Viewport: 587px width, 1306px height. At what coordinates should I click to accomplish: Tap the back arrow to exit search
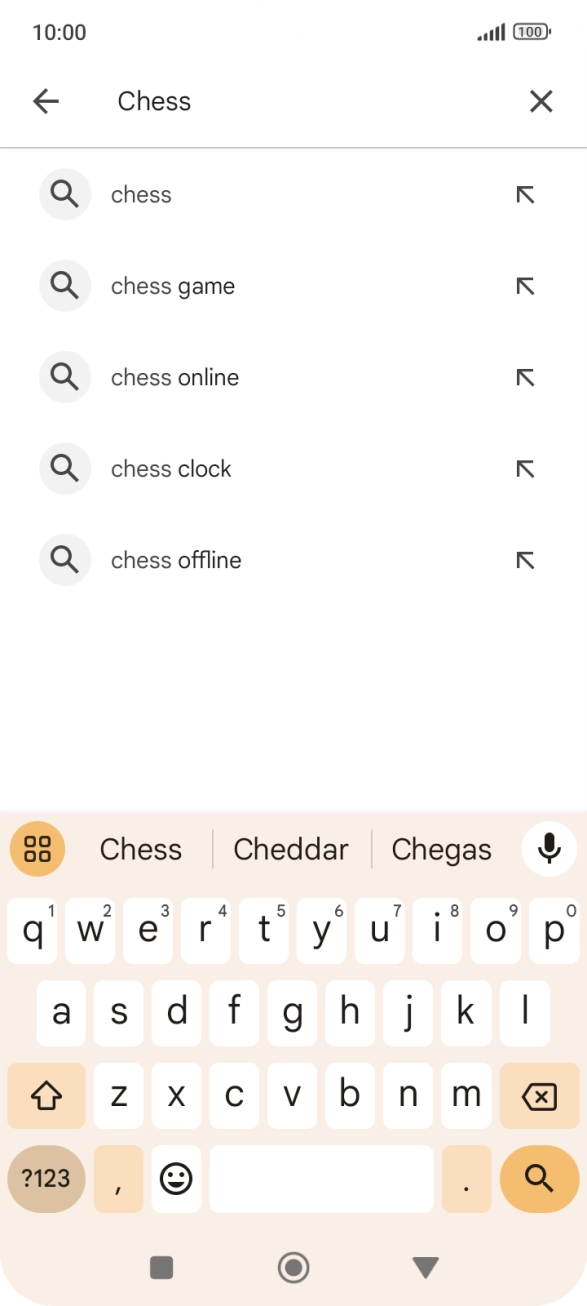tap(46, 101)
